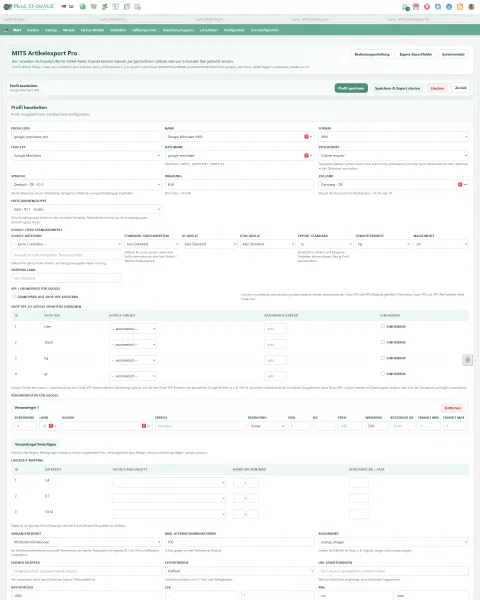Open the Start menu item

pyautogui.click(x=17, y=30)
